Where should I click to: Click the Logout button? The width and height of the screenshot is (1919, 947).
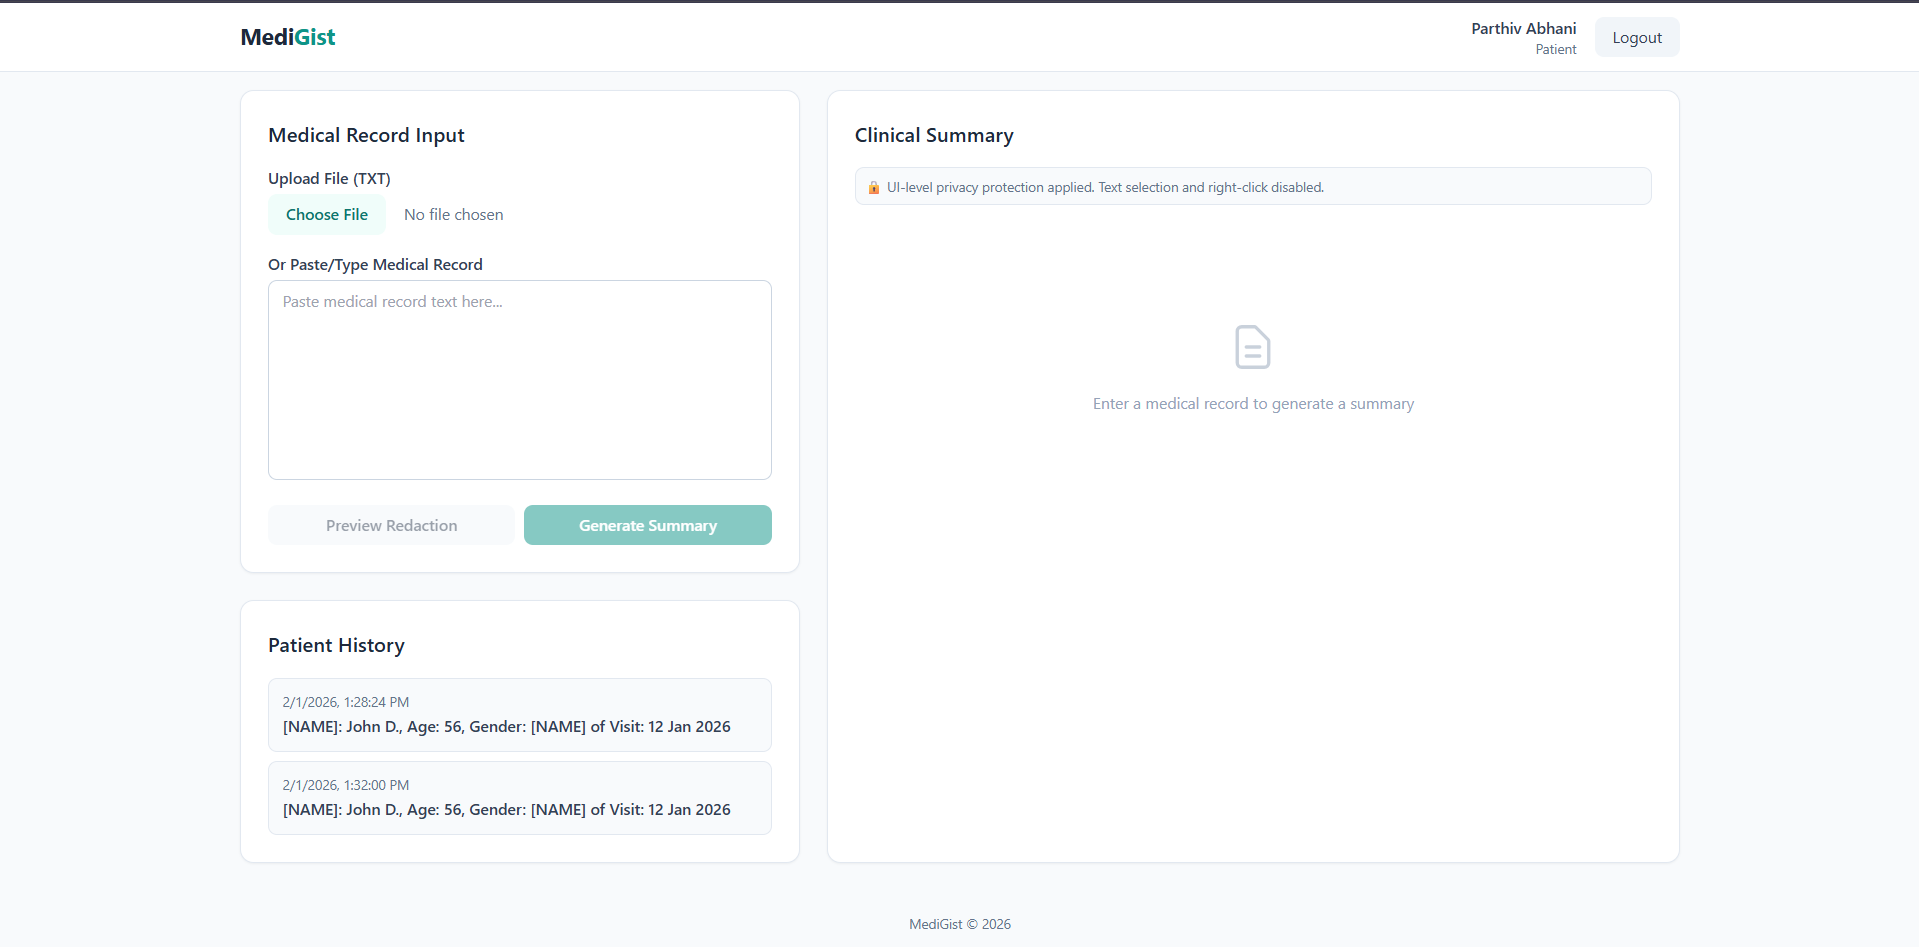[1636, 37]
